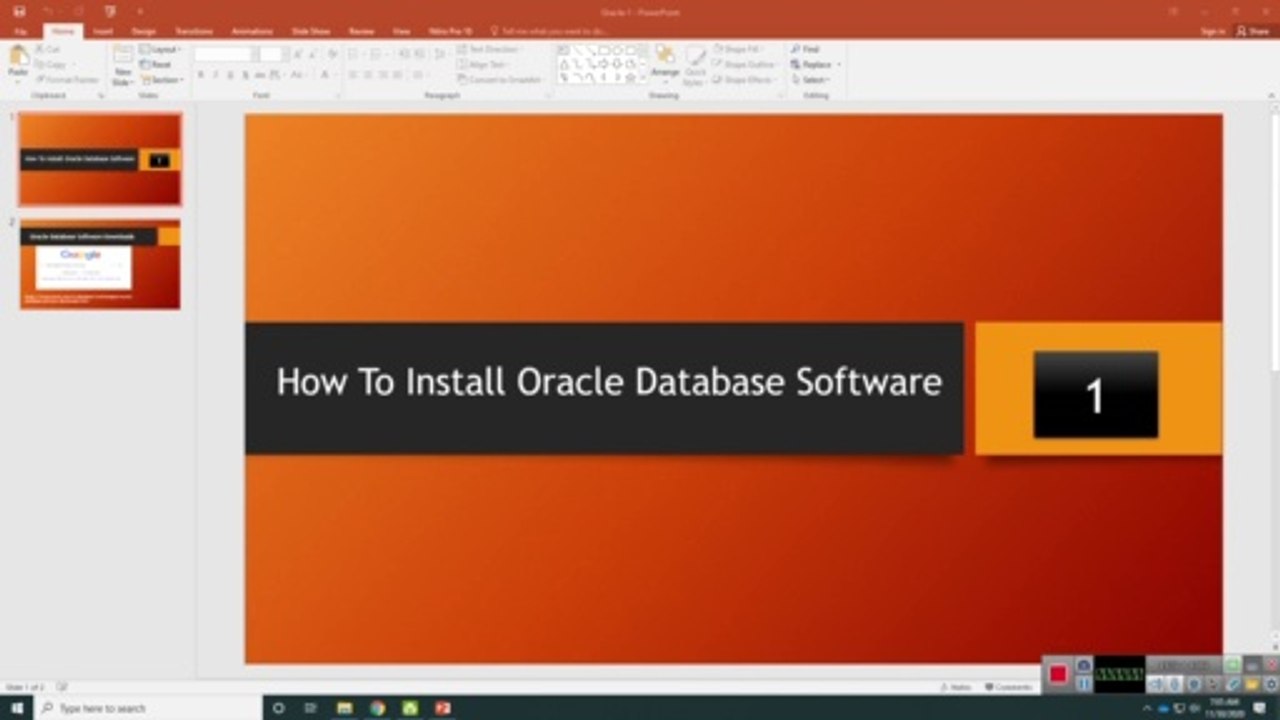Click Sign in

[x=1212, y=31]
